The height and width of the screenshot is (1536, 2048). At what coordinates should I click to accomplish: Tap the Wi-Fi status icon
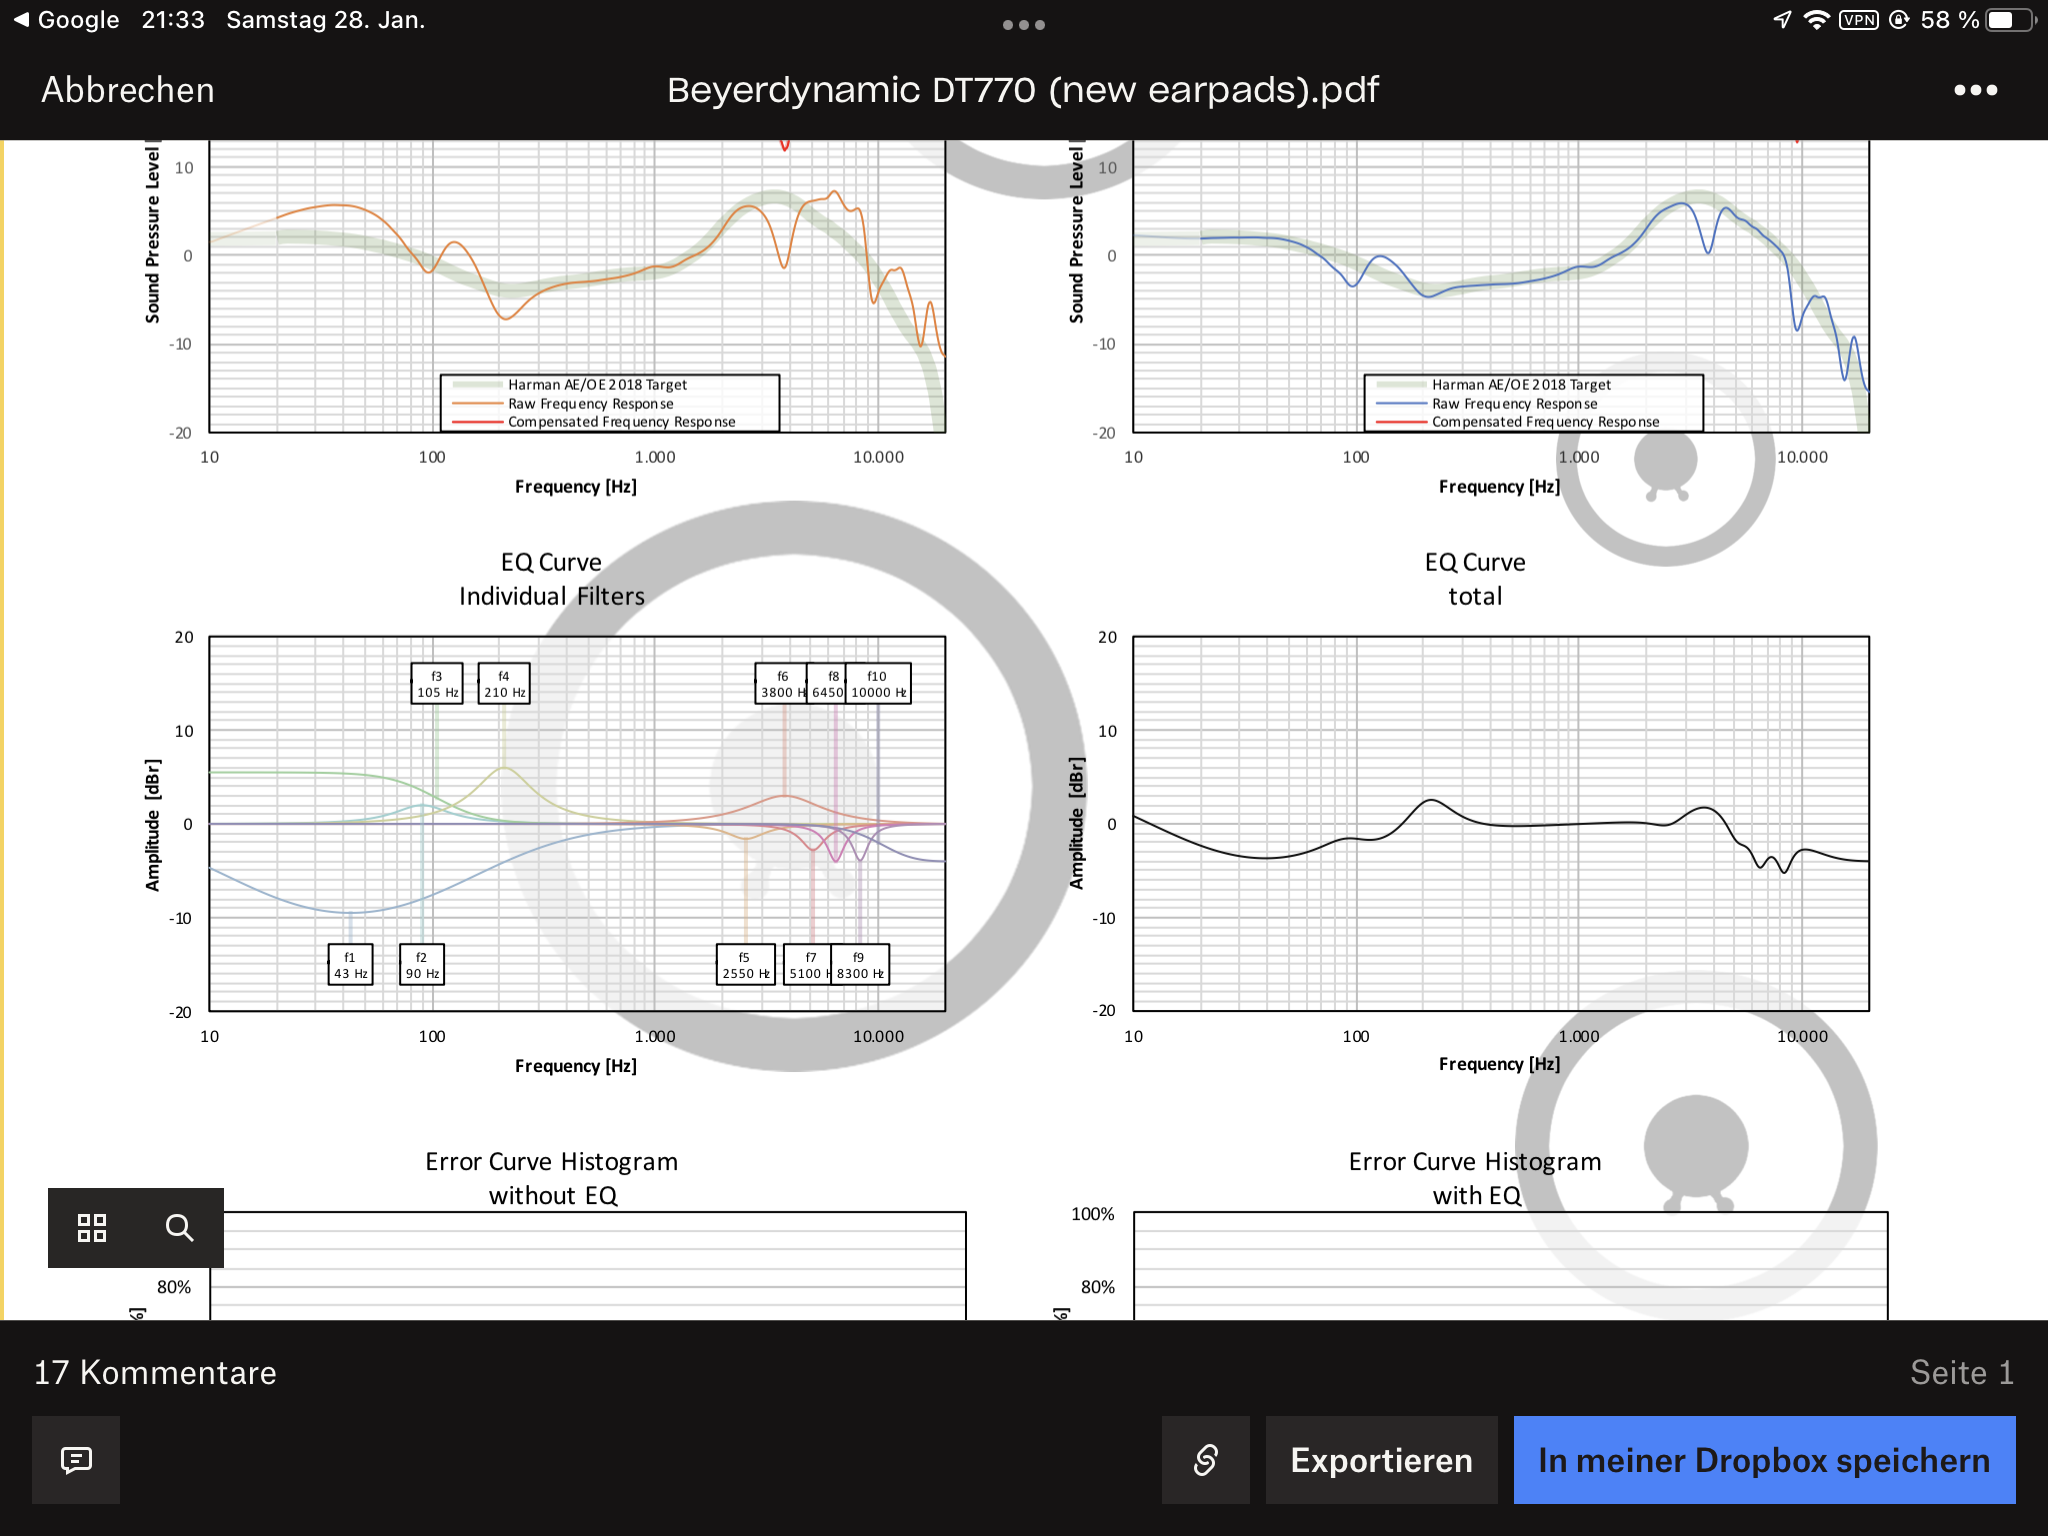click(1816, 20)
